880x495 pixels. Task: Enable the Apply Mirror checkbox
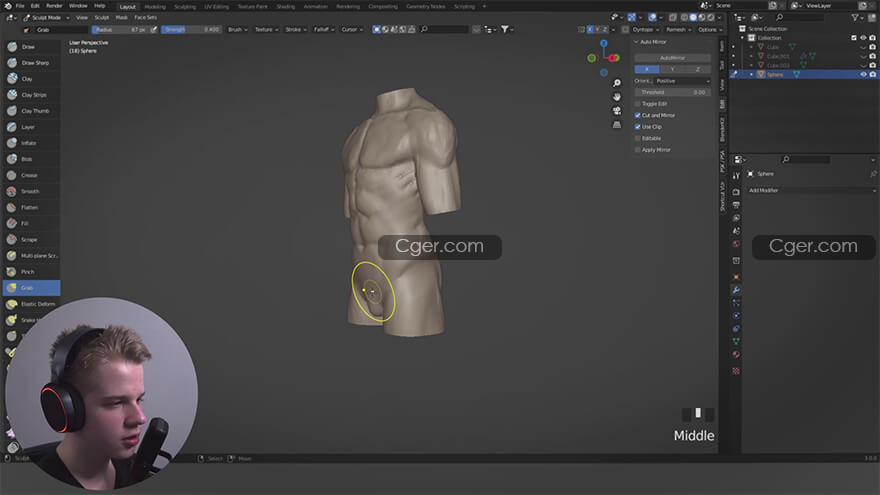(x=638, y=150)
